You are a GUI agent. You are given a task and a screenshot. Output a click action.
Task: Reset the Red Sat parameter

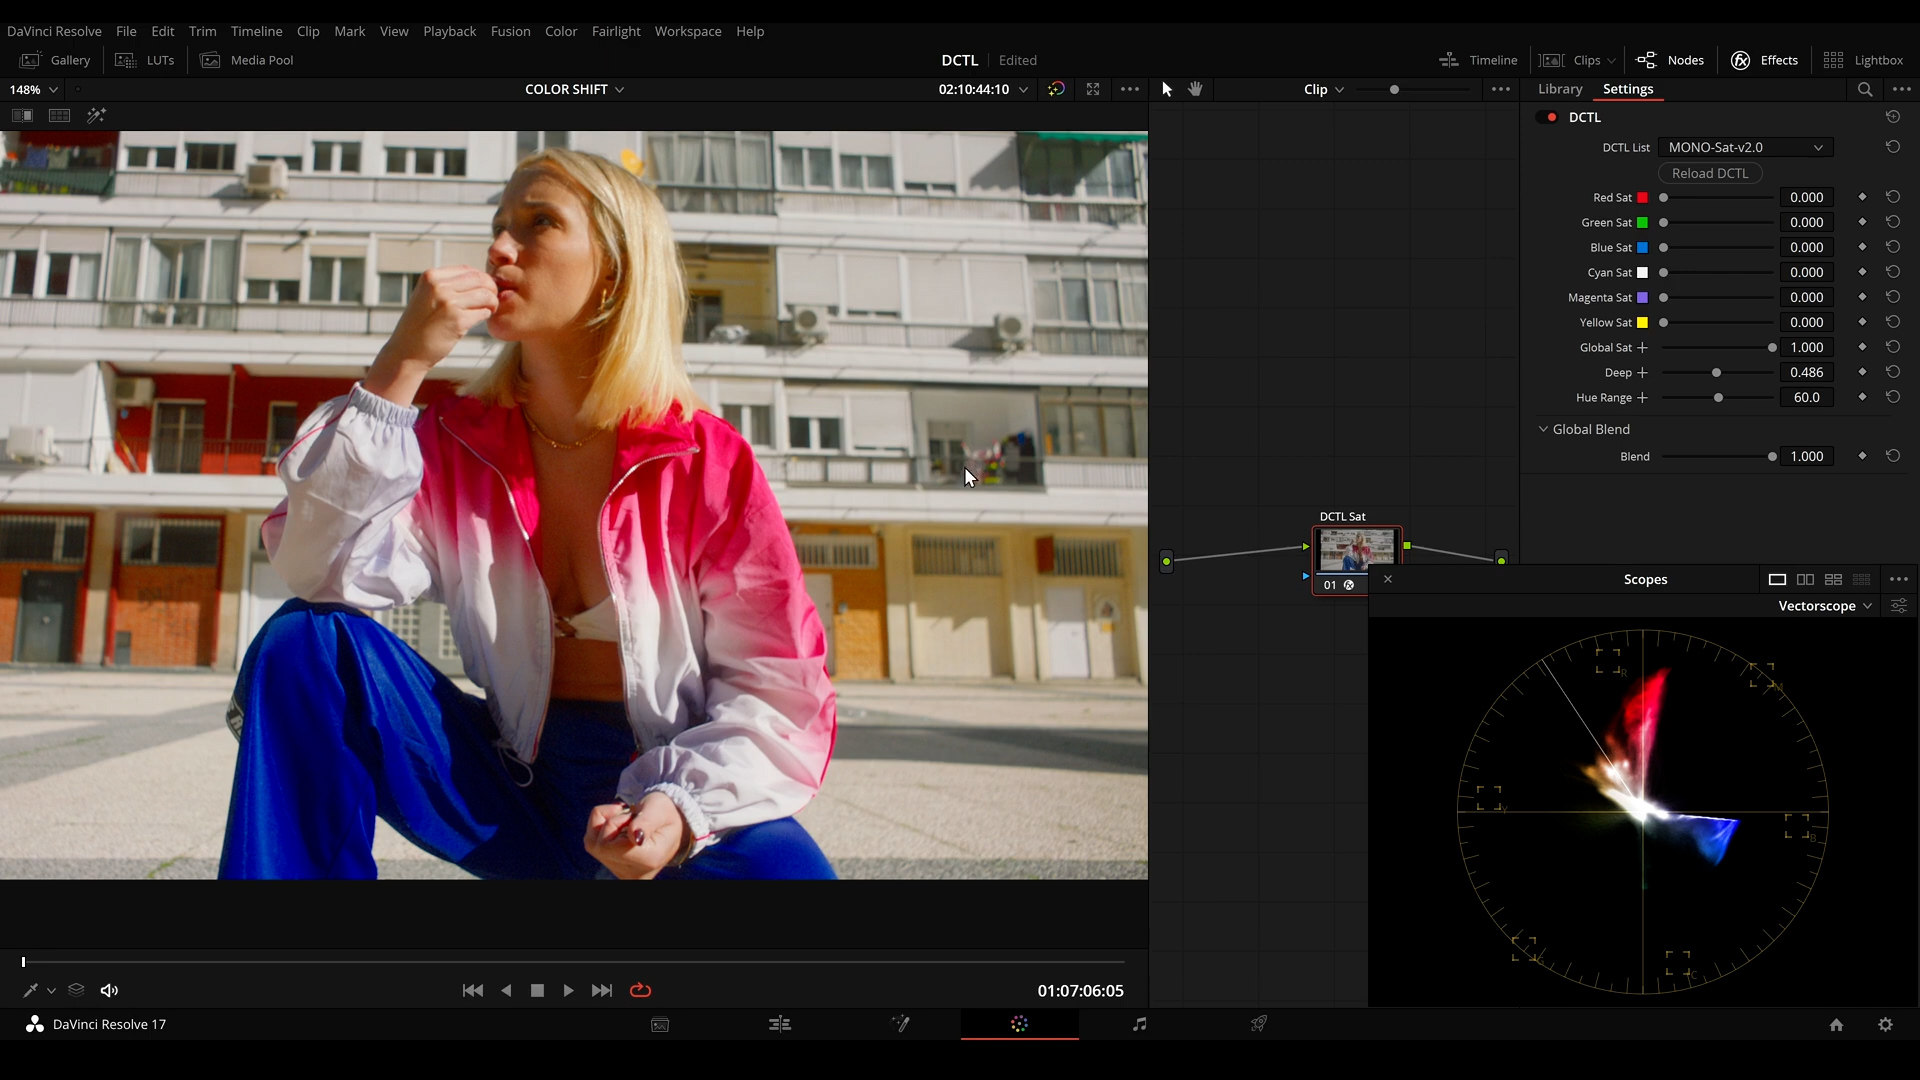click(x=1893, y=197)
